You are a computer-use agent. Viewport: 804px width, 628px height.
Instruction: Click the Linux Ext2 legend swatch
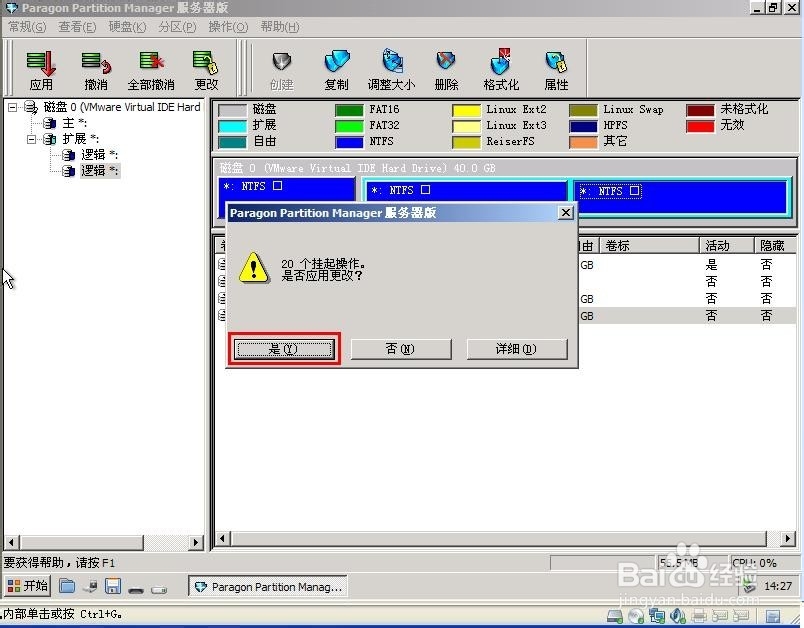click(466, 110)
